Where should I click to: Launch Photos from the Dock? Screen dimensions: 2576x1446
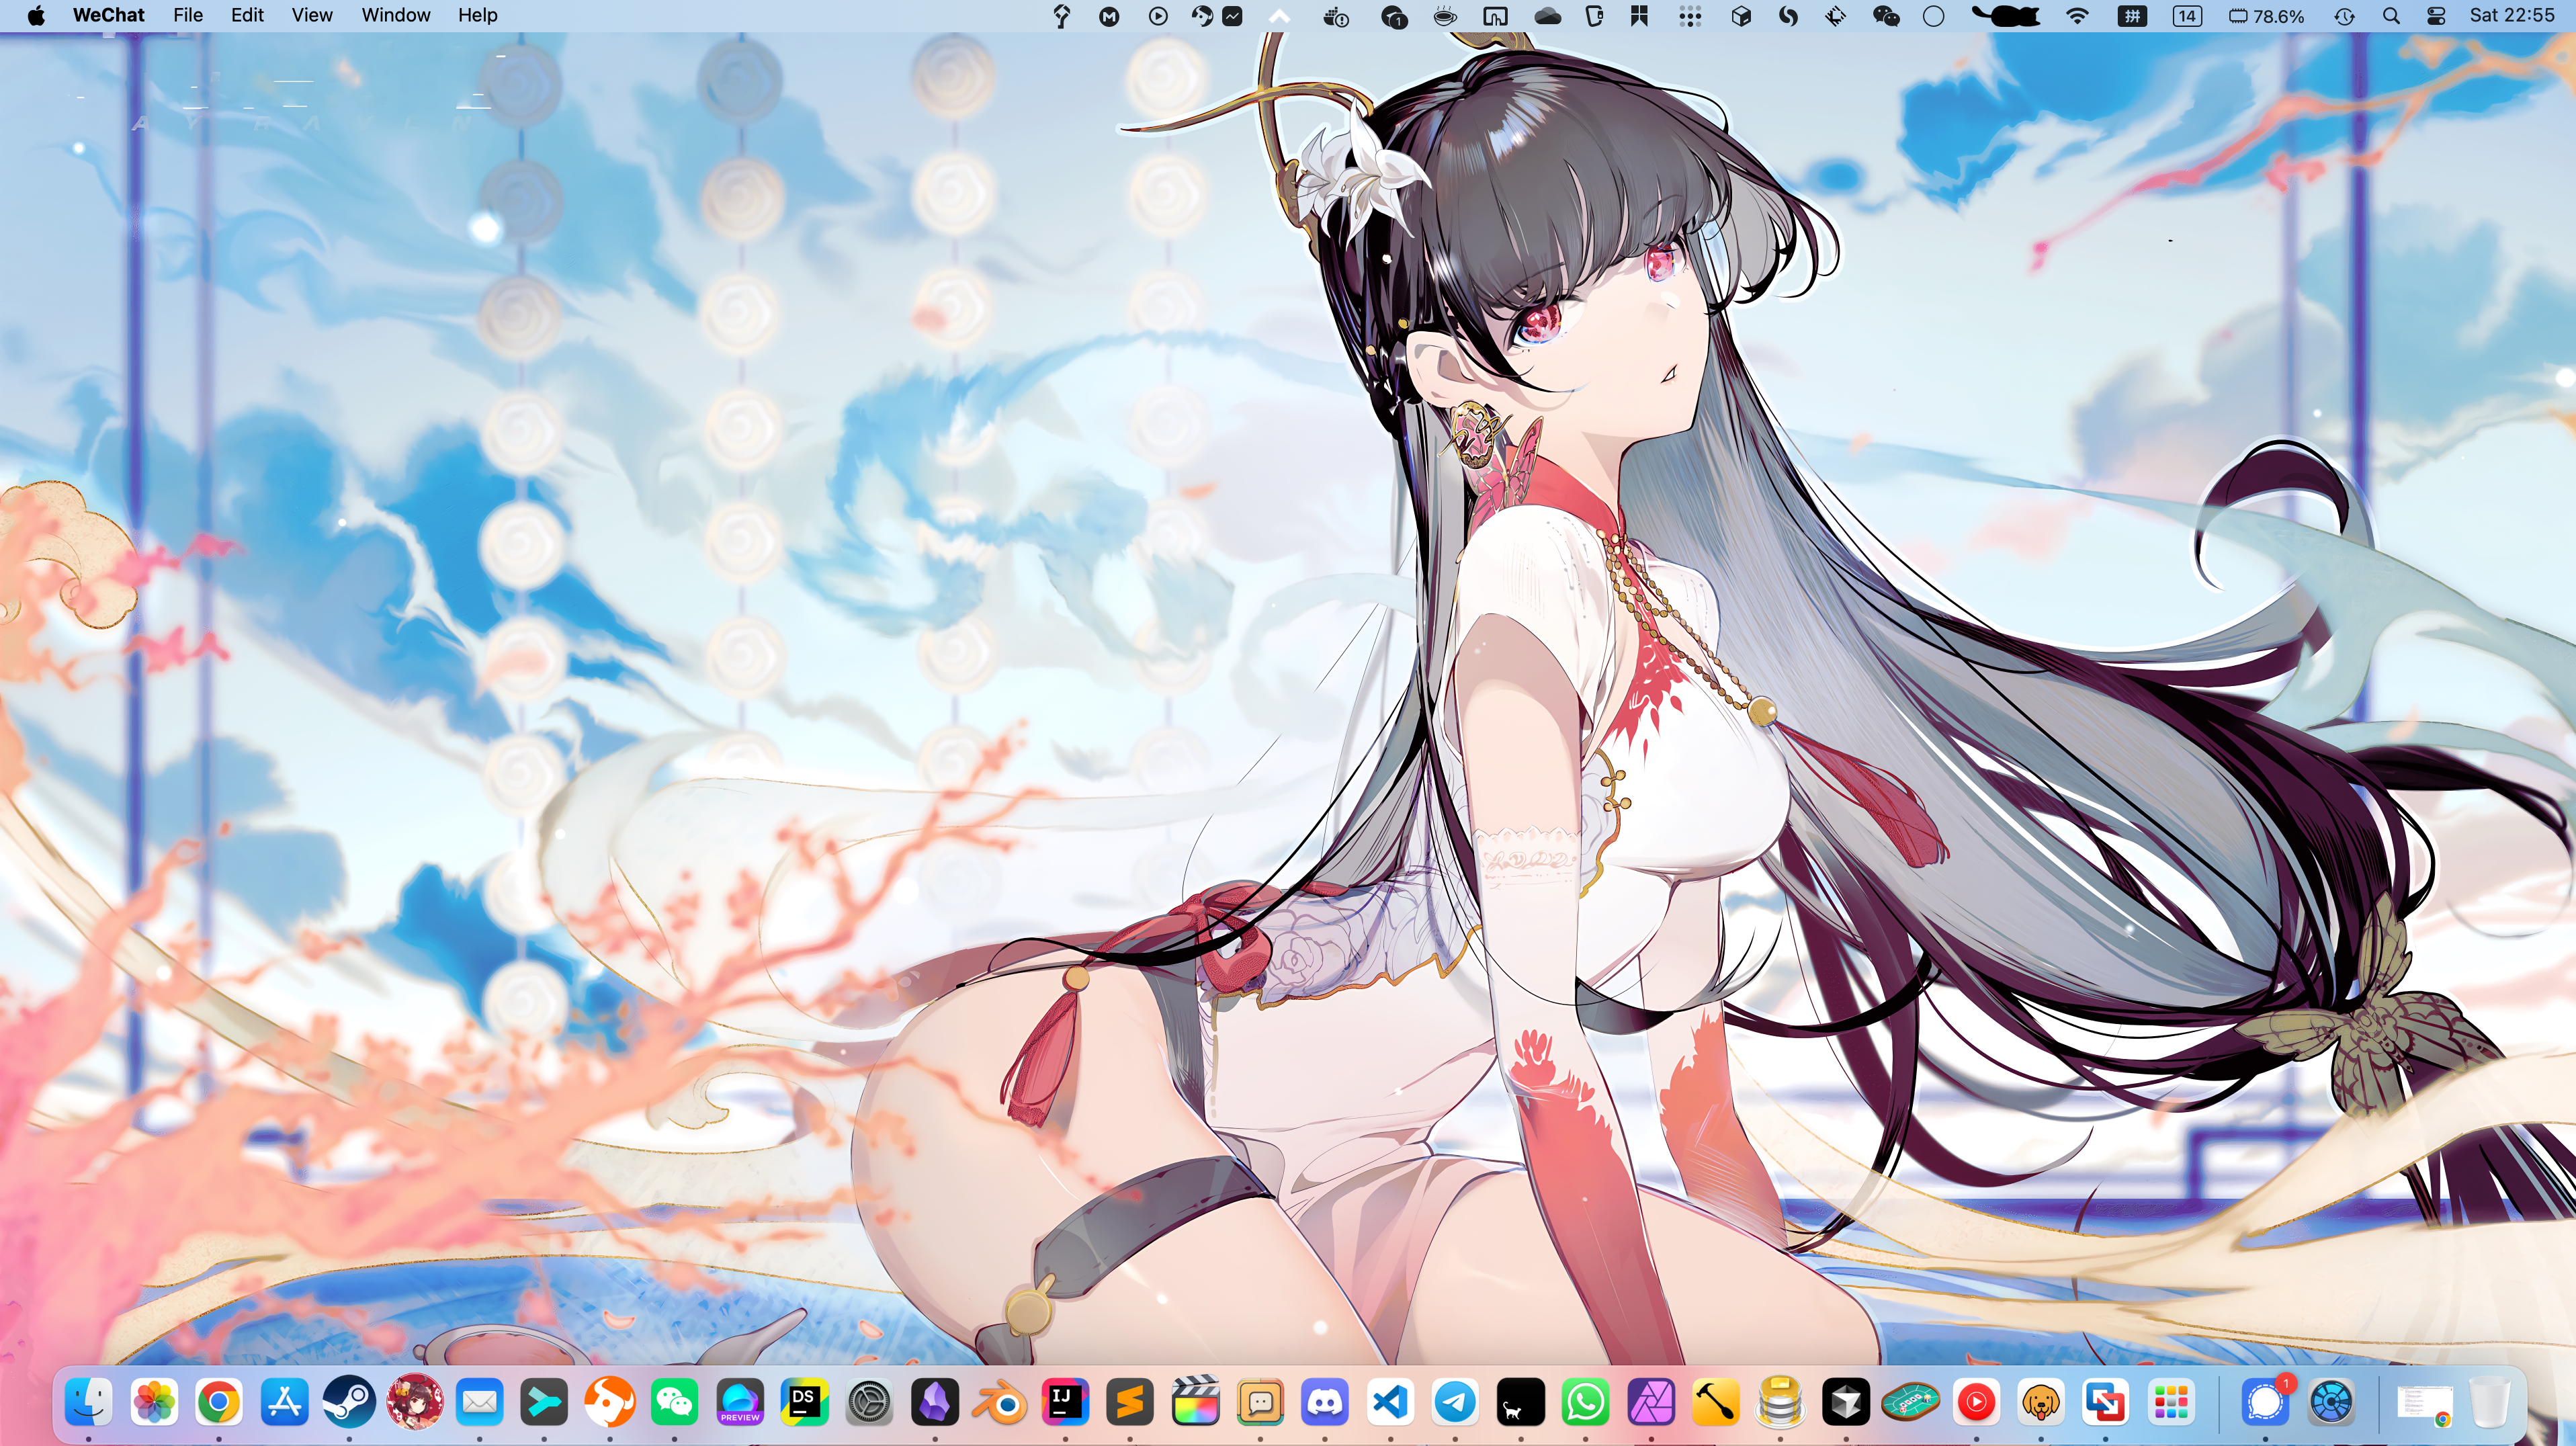pos(154,1402)
